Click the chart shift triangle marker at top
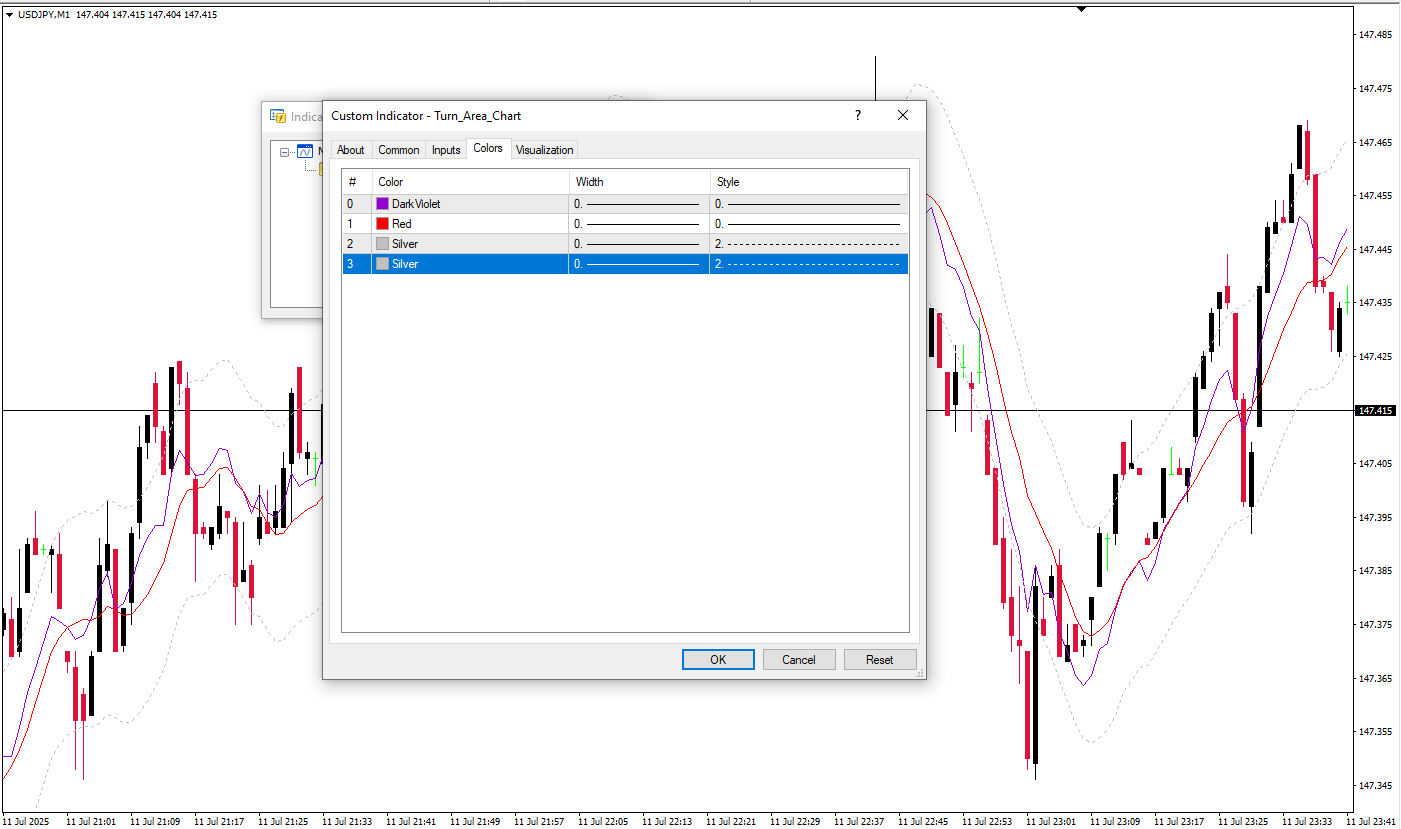1401x829 pixels. tap(1081, 9)
